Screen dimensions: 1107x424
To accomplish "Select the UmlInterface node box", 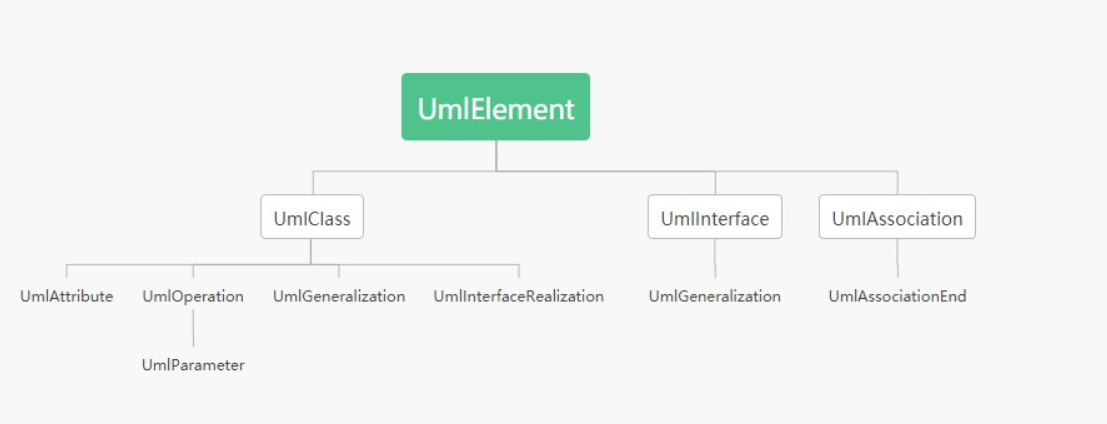I will click(x=714, y=218).
